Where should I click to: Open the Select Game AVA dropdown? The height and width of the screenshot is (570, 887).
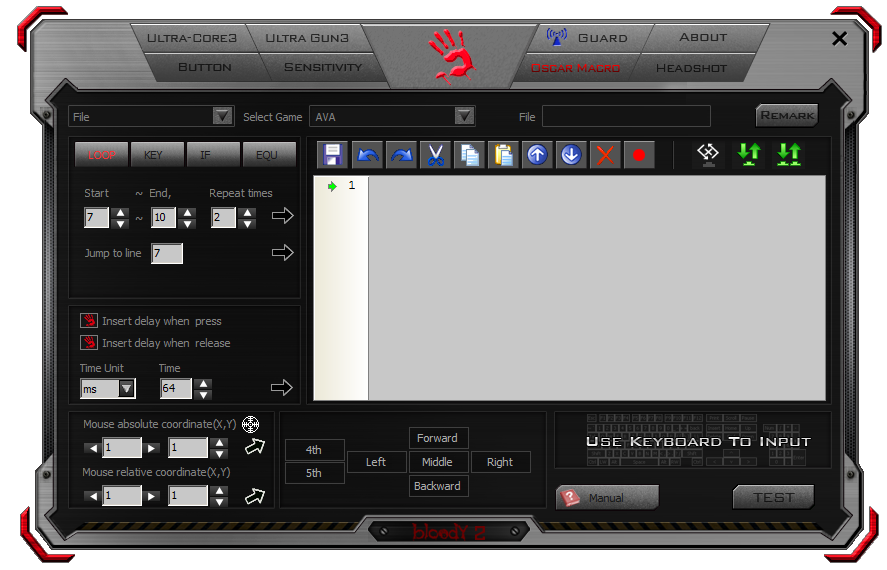point(464,116)
